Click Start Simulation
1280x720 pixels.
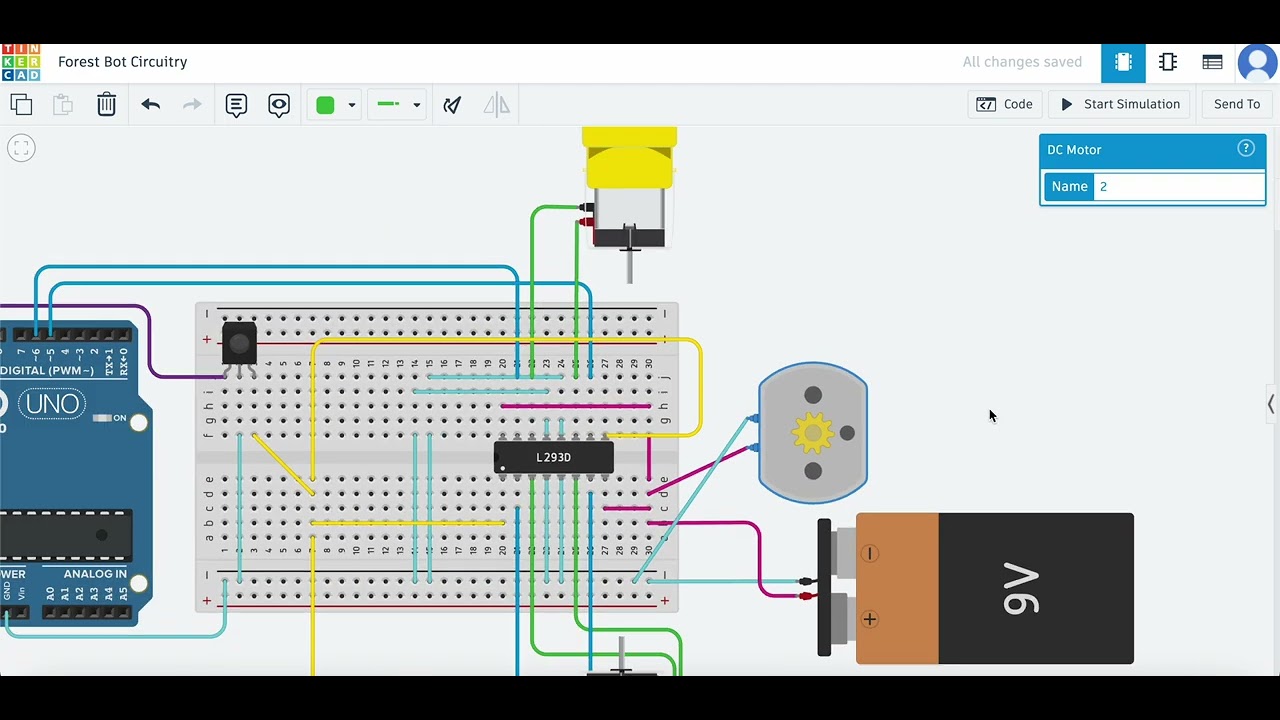(1120, 104)
